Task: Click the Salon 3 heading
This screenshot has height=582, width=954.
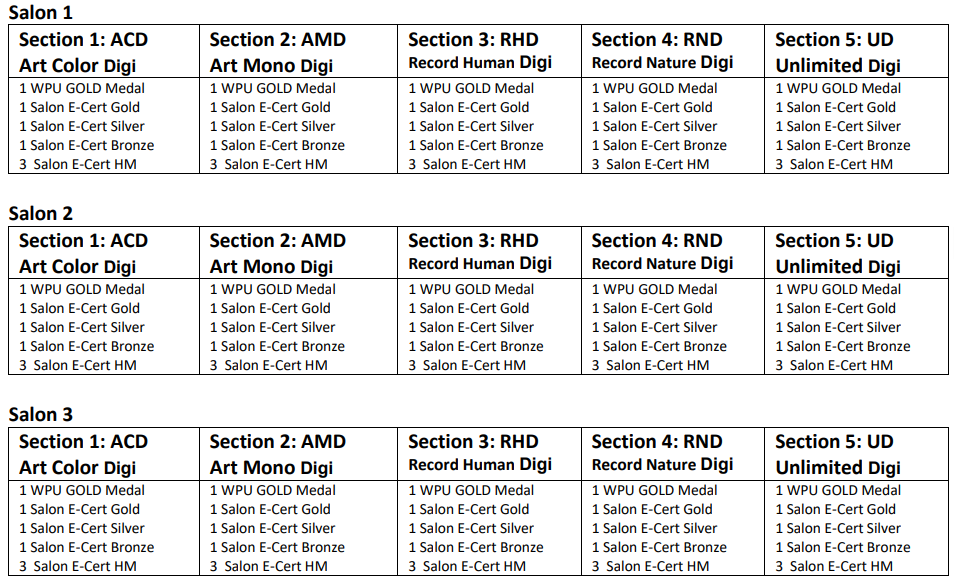Action: pos(40,414)
